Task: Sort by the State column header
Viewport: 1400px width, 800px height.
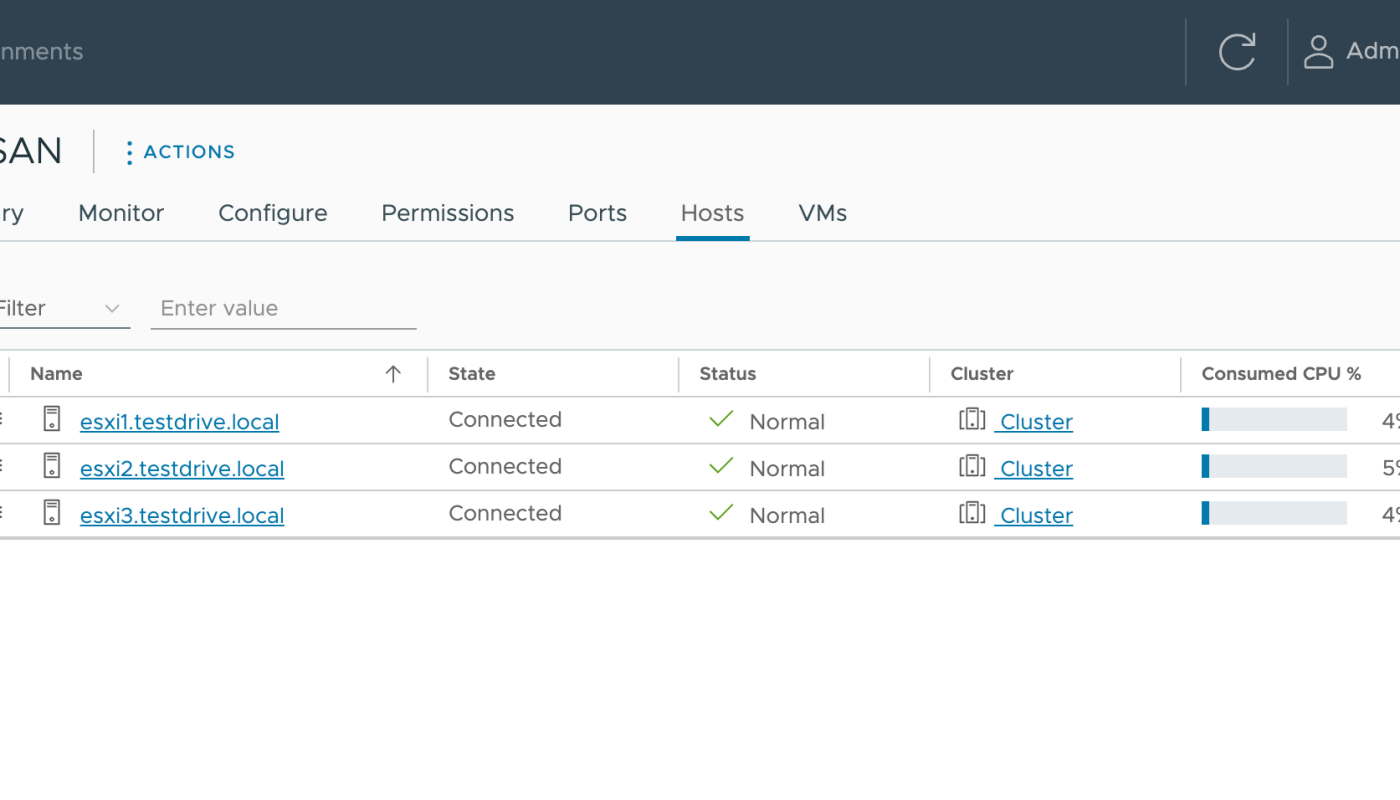Action: tap(472, 374)
